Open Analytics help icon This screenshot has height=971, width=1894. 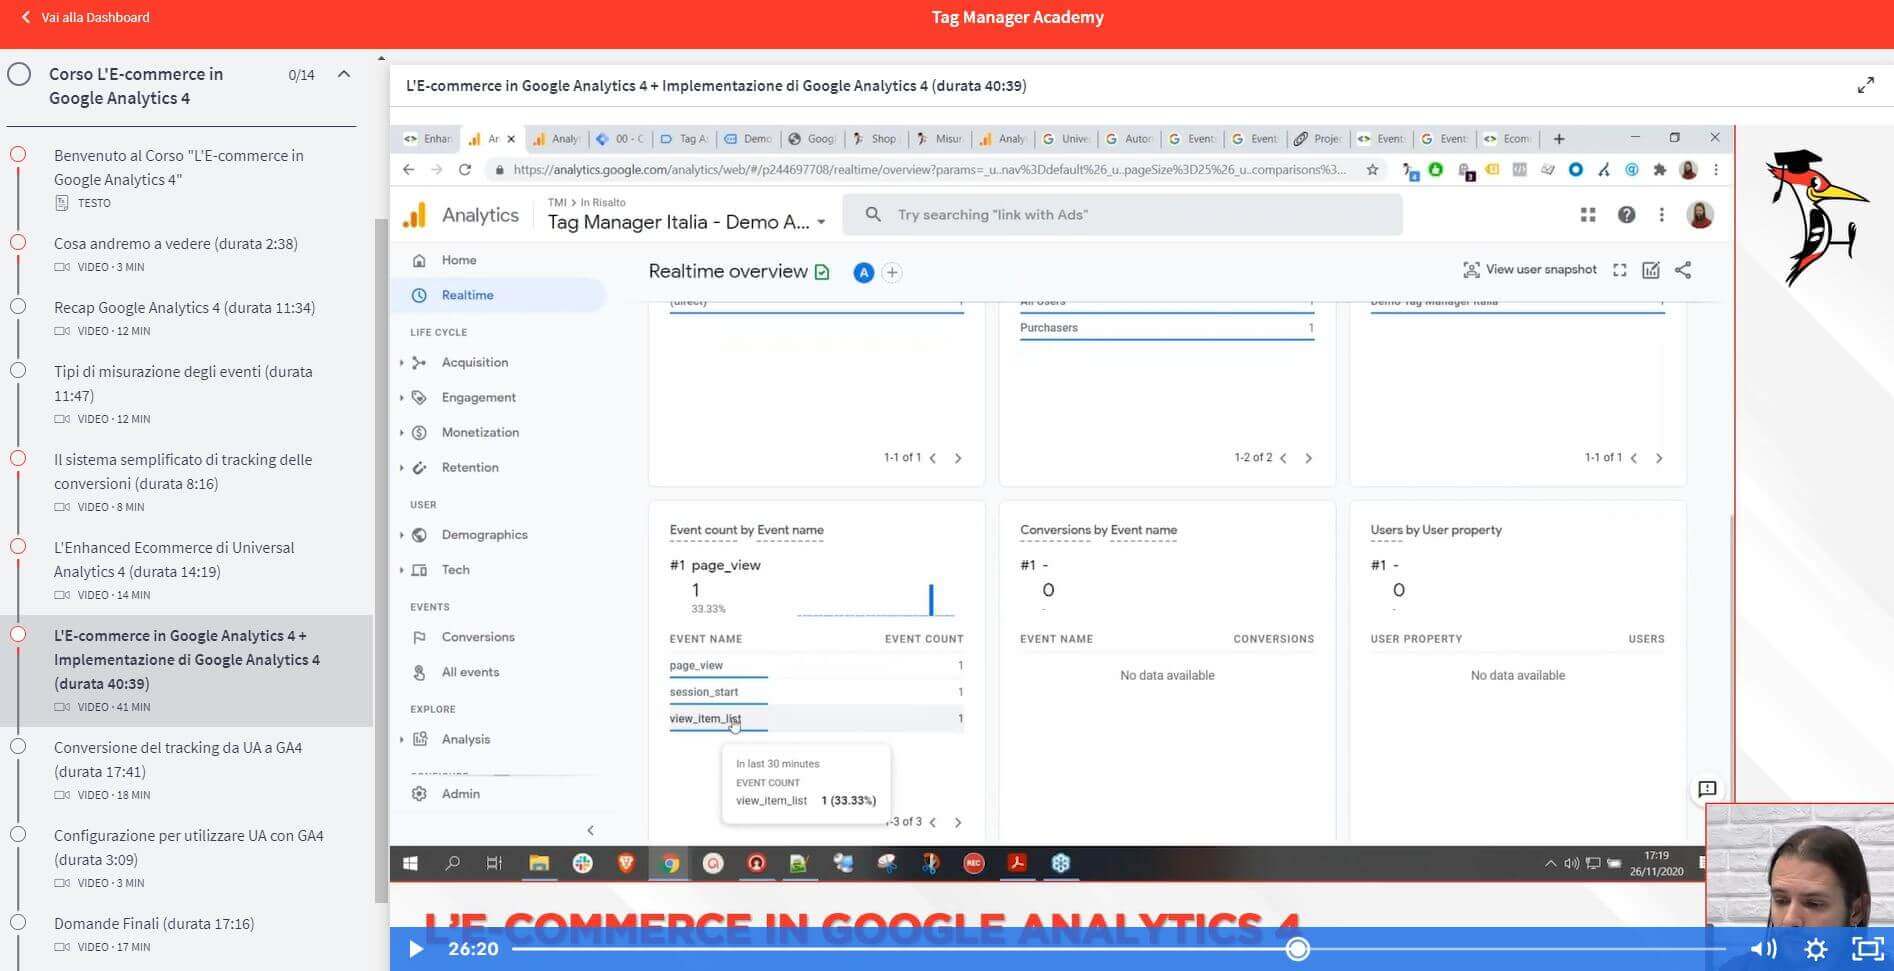coord(1626,215)
